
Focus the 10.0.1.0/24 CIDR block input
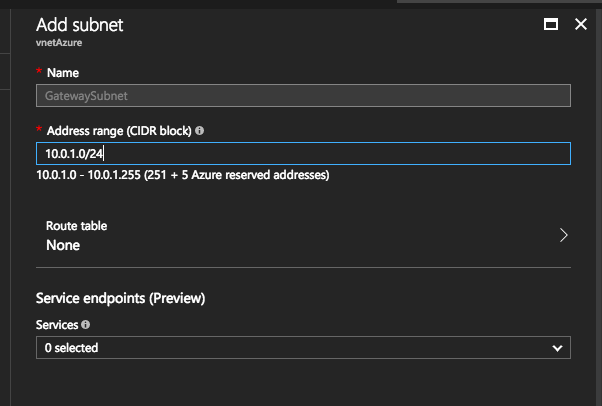point(303,154)
